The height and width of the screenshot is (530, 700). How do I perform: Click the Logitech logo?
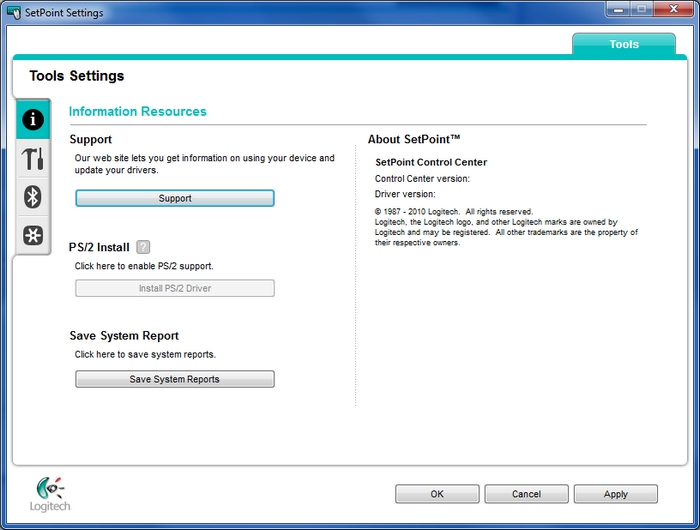pyautogui.click(x=50, y=494)
